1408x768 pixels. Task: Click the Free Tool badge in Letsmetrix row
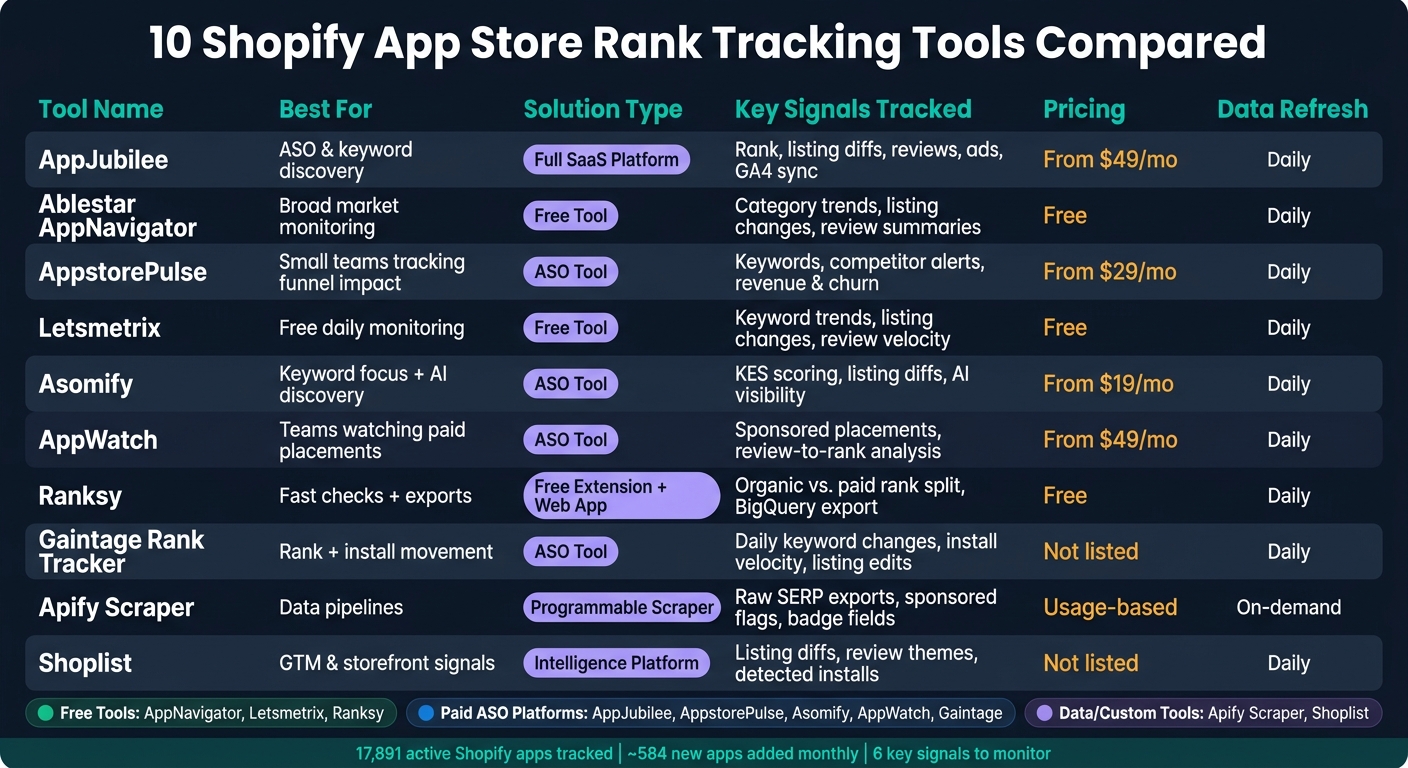pyautogui.click(x=570, y=328)
